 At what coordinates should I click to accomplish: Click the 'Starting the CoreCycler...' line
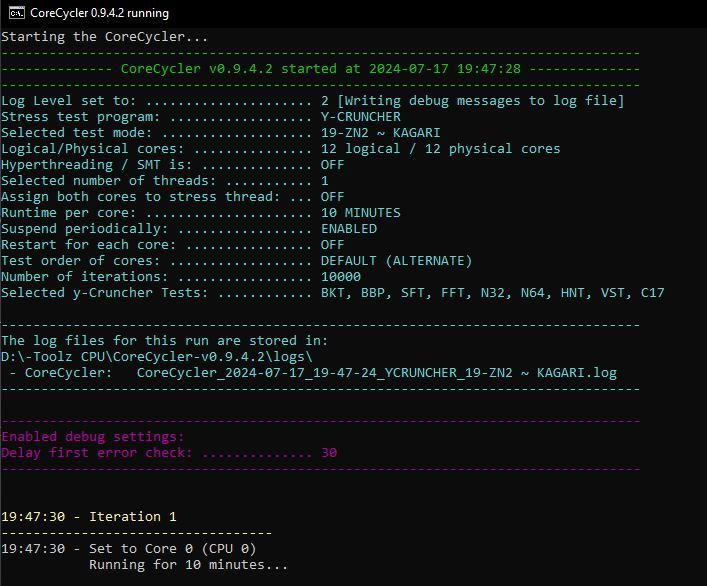[105, 37]
